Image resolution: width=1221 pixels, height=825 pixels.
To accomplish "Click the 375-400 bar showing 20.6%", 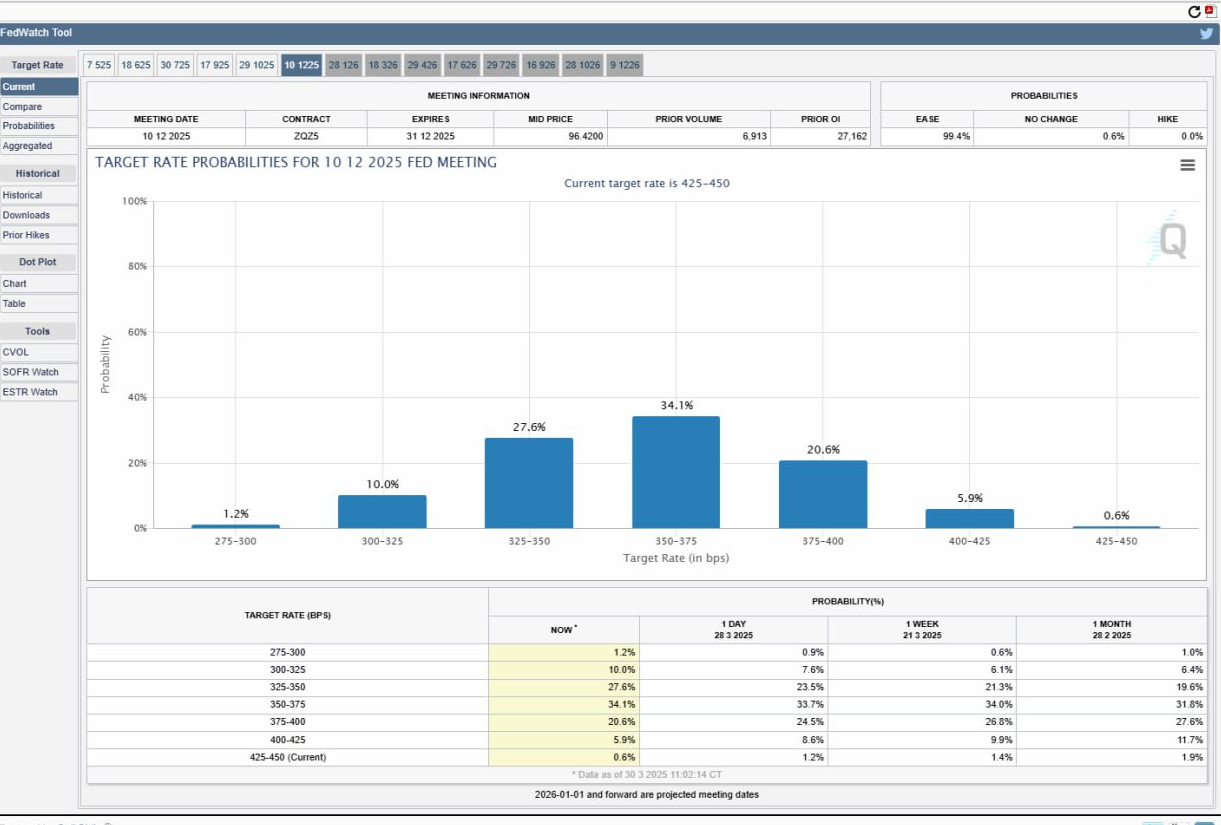I will click(x=823, y=494).
